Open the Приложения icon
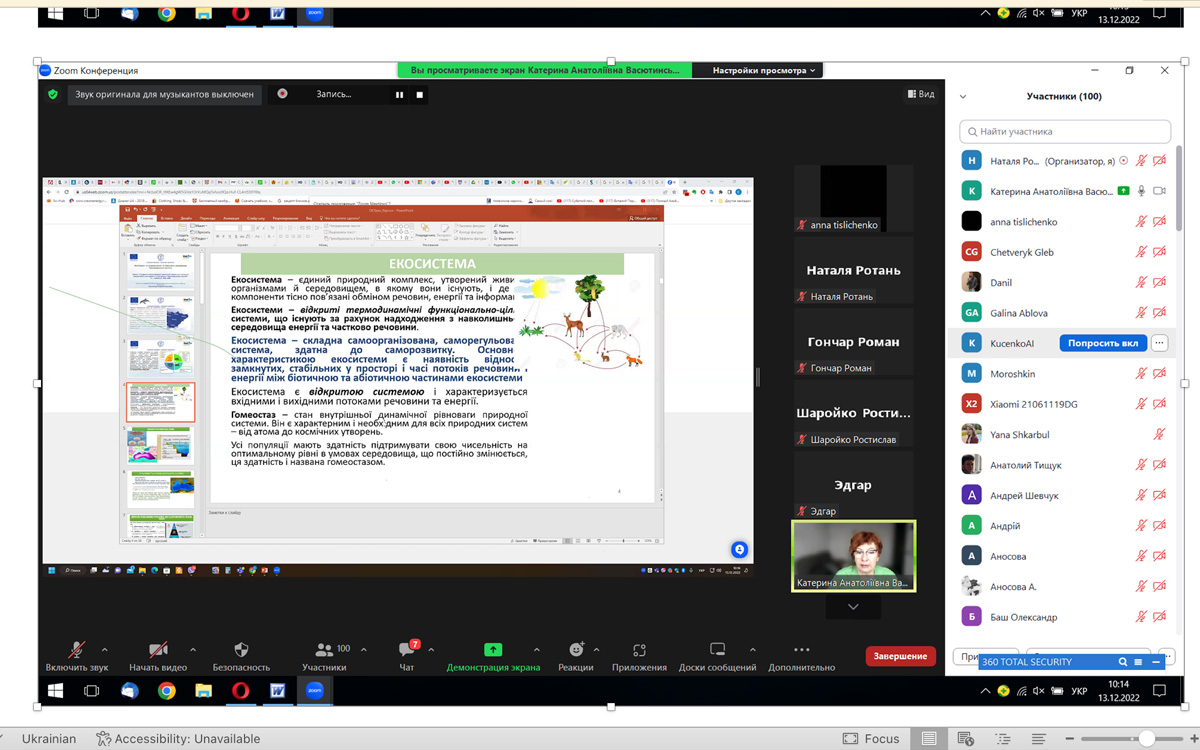 (639, 650)
